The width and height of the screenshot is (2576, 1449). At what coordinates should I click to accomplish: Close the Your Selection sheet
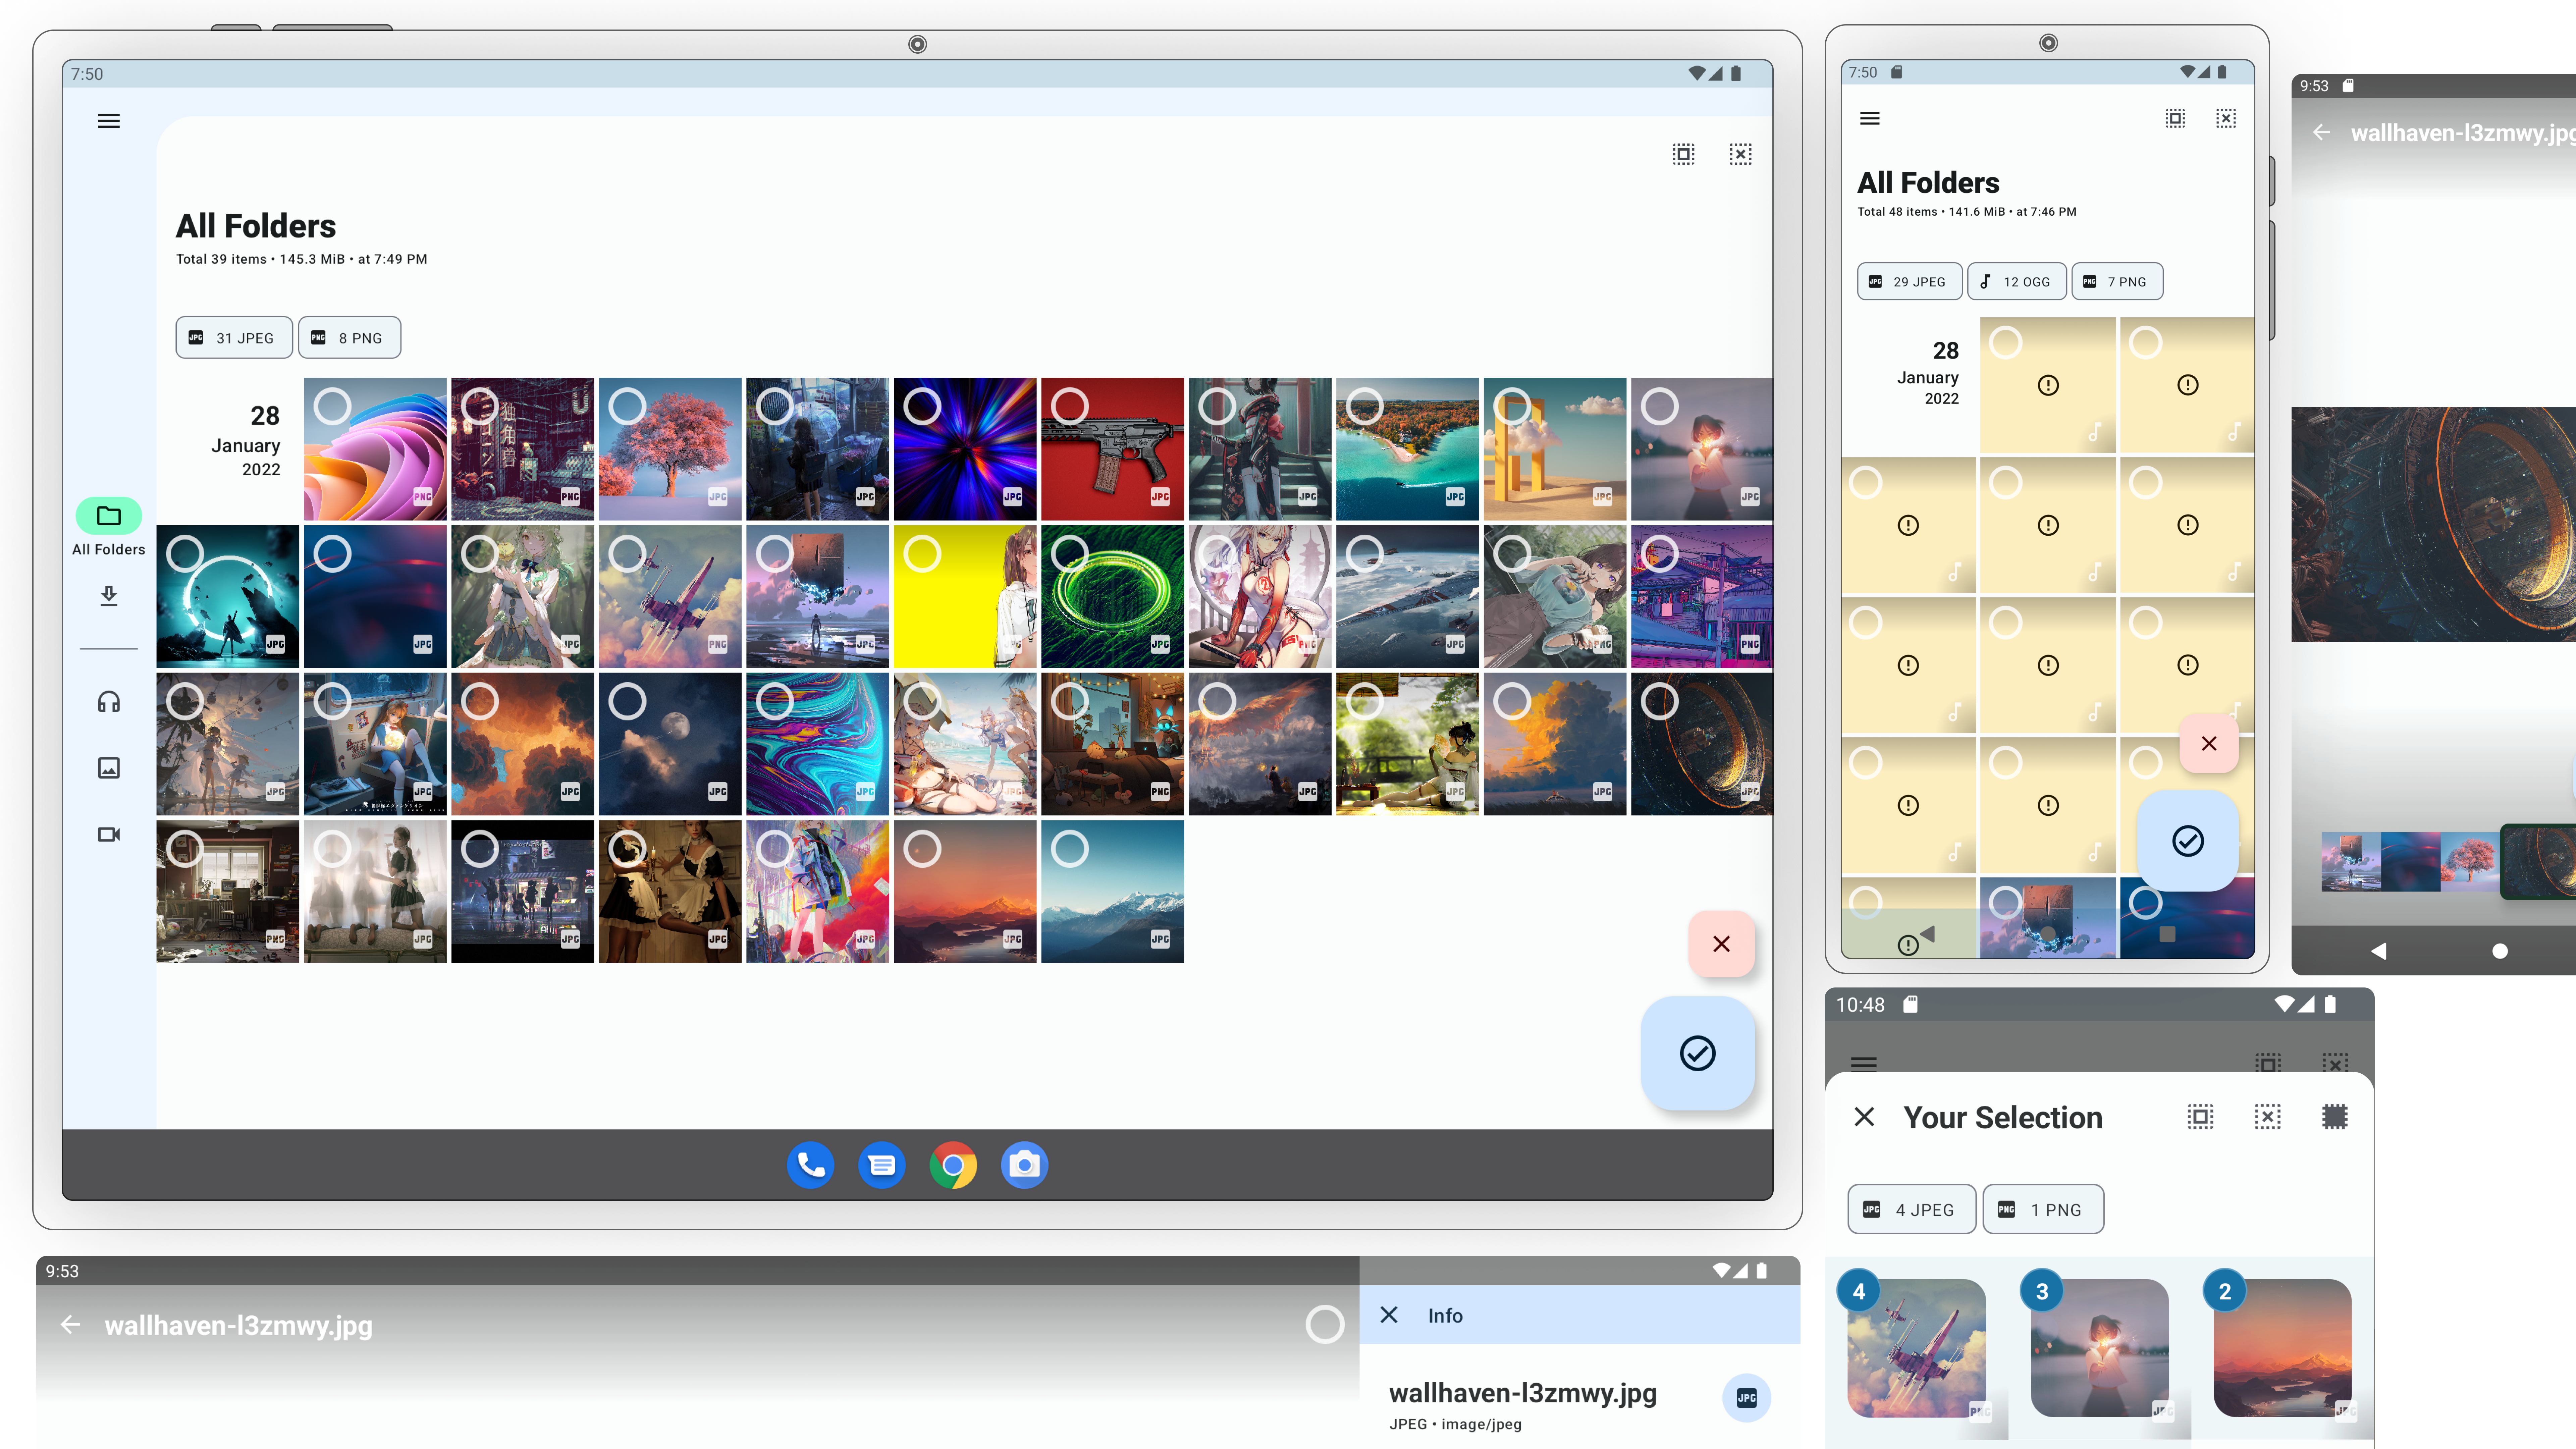(x=1864, y=1117)
